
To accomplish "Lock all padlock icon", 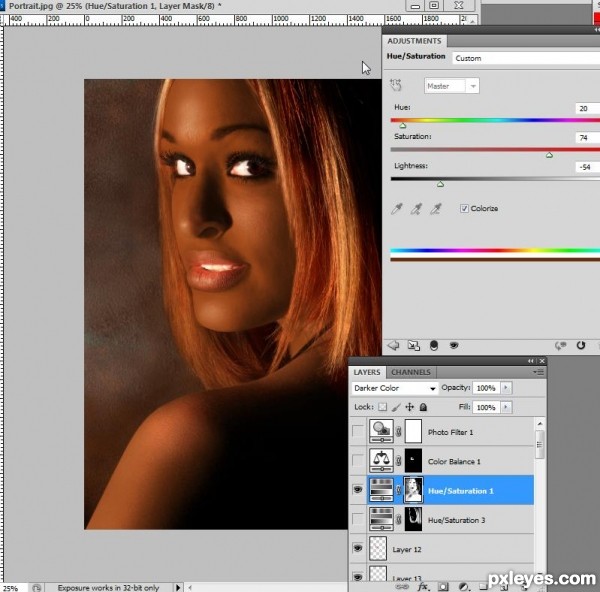I will click(x=423, y=407).
